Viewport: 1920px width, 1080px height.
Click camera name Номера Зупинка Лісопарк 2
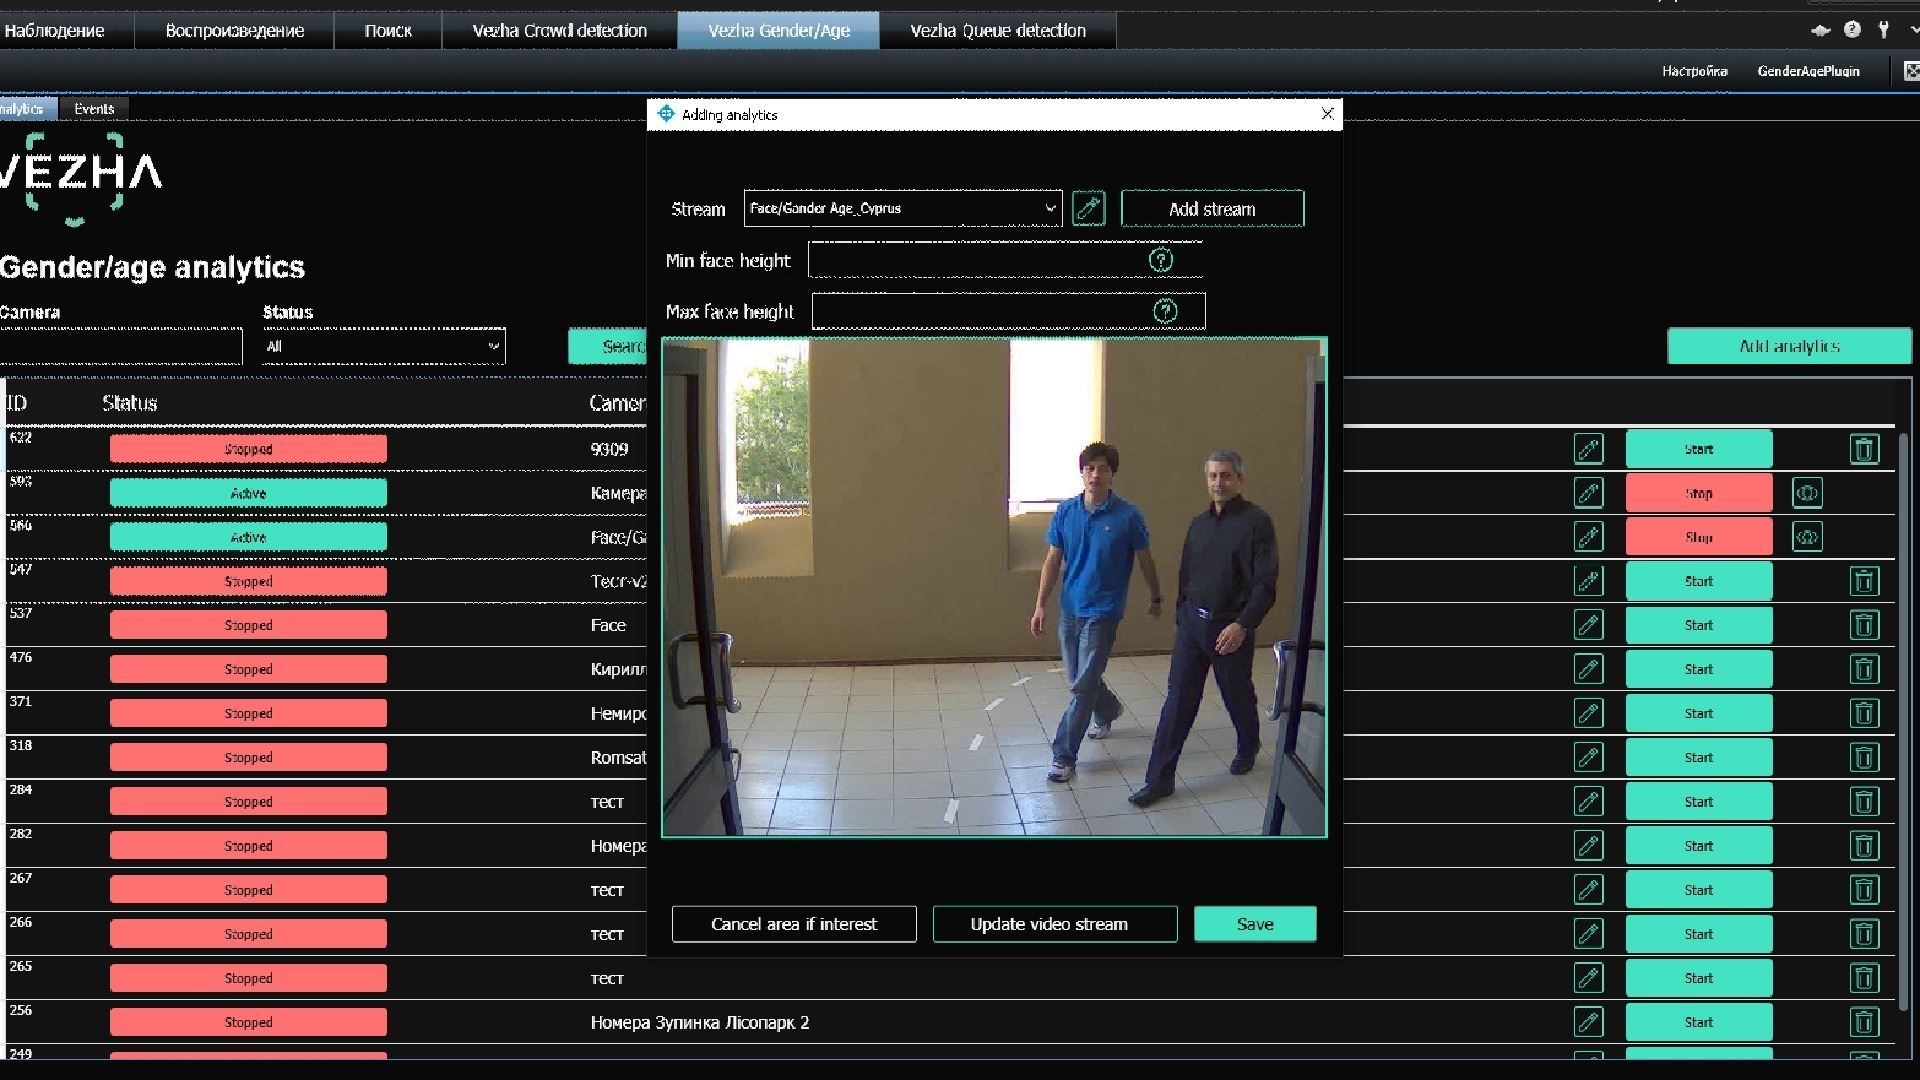[700, 1023]
